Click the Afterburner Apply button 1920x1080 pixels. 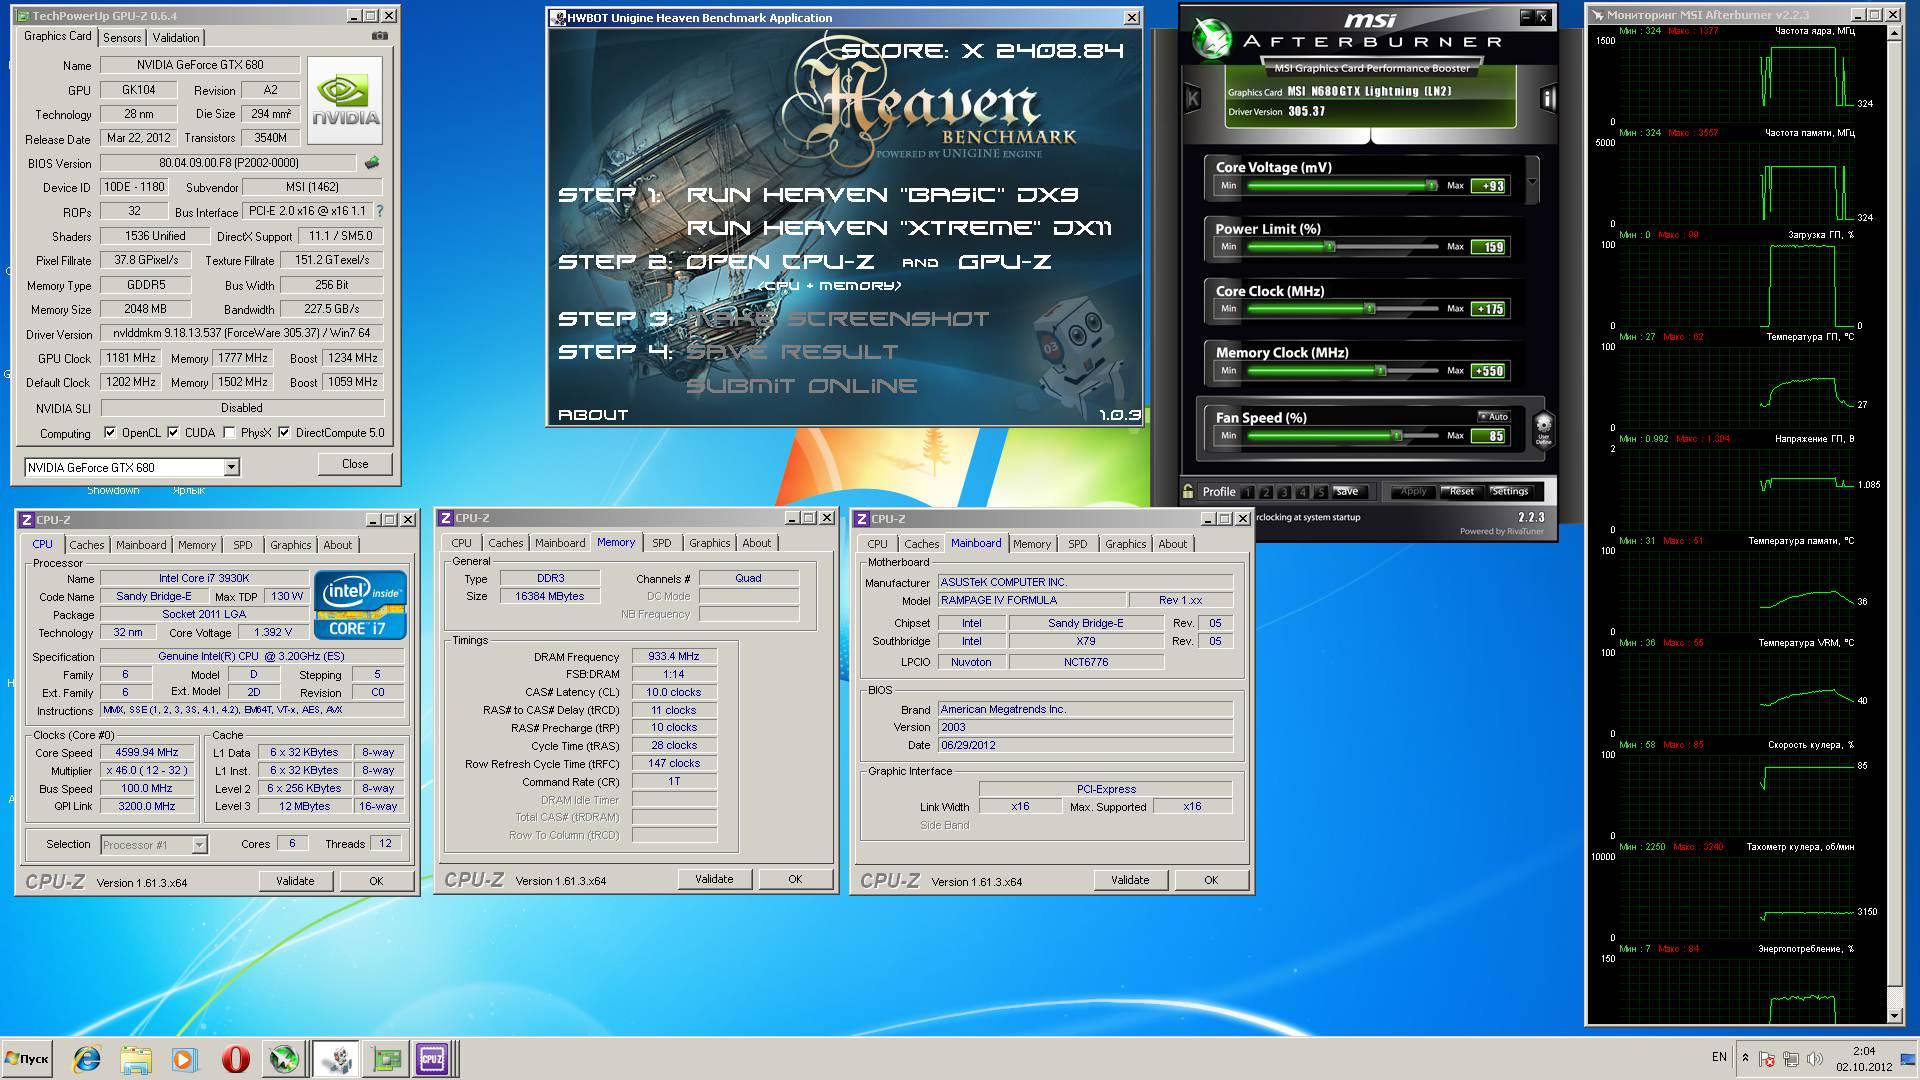(x=1413, y=491)
